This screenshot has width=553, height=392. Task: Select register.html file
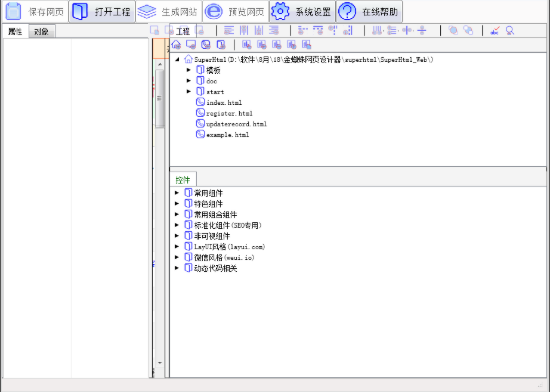click(x=229, y=113)
